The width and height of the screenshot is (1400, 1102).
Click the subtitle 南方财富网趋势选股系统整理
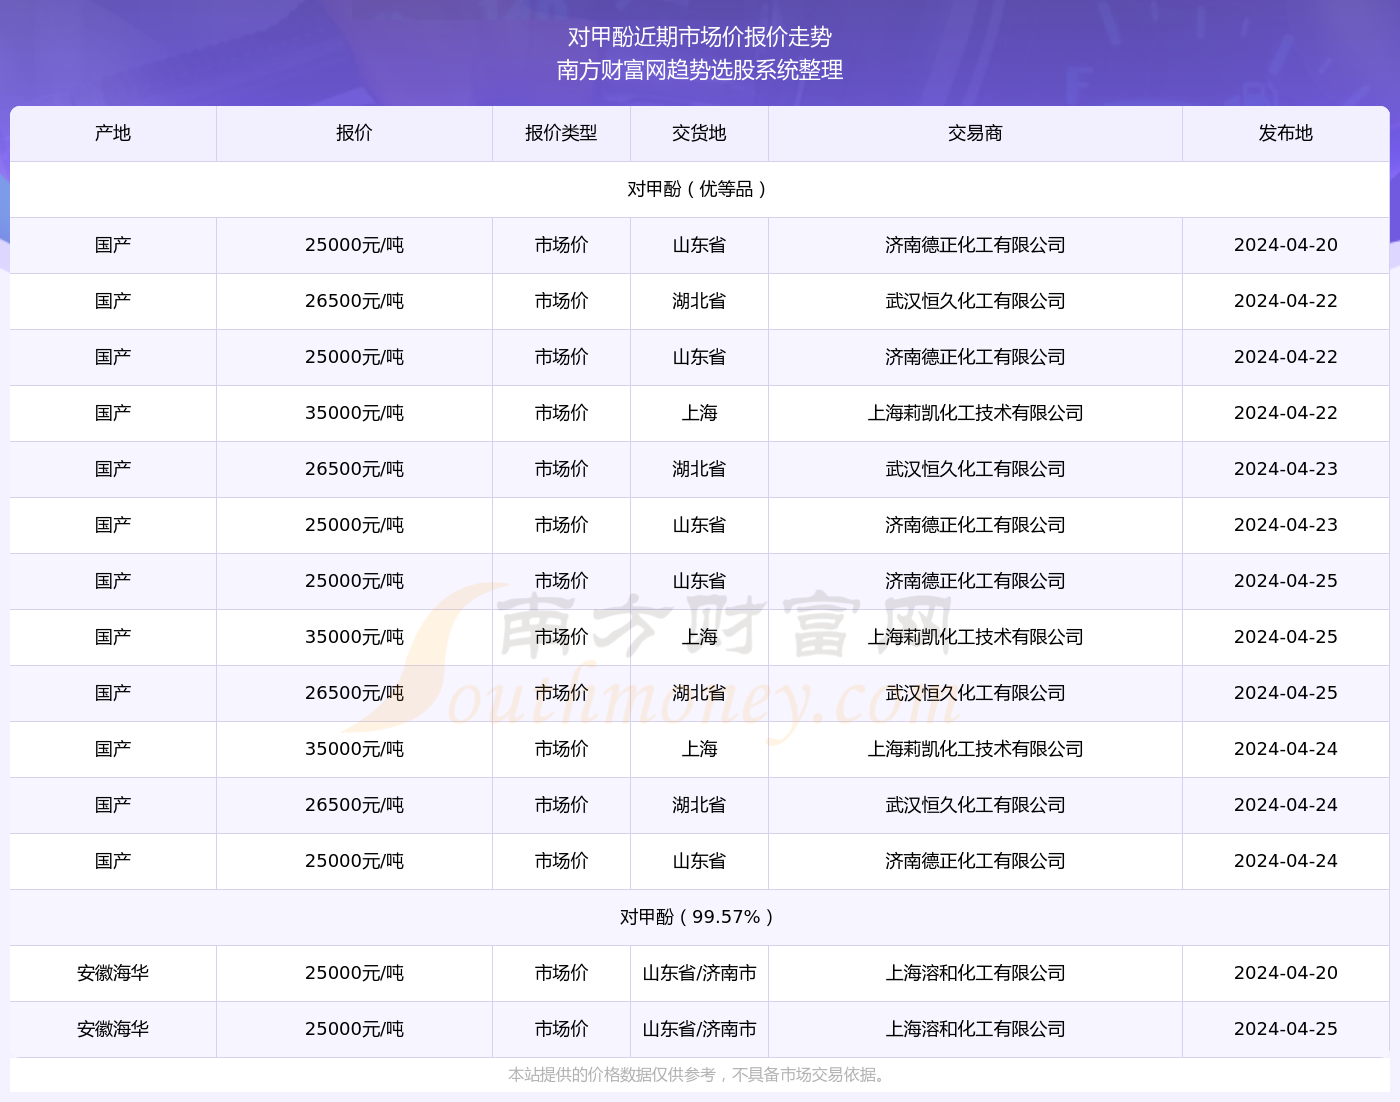pos(699,70)
